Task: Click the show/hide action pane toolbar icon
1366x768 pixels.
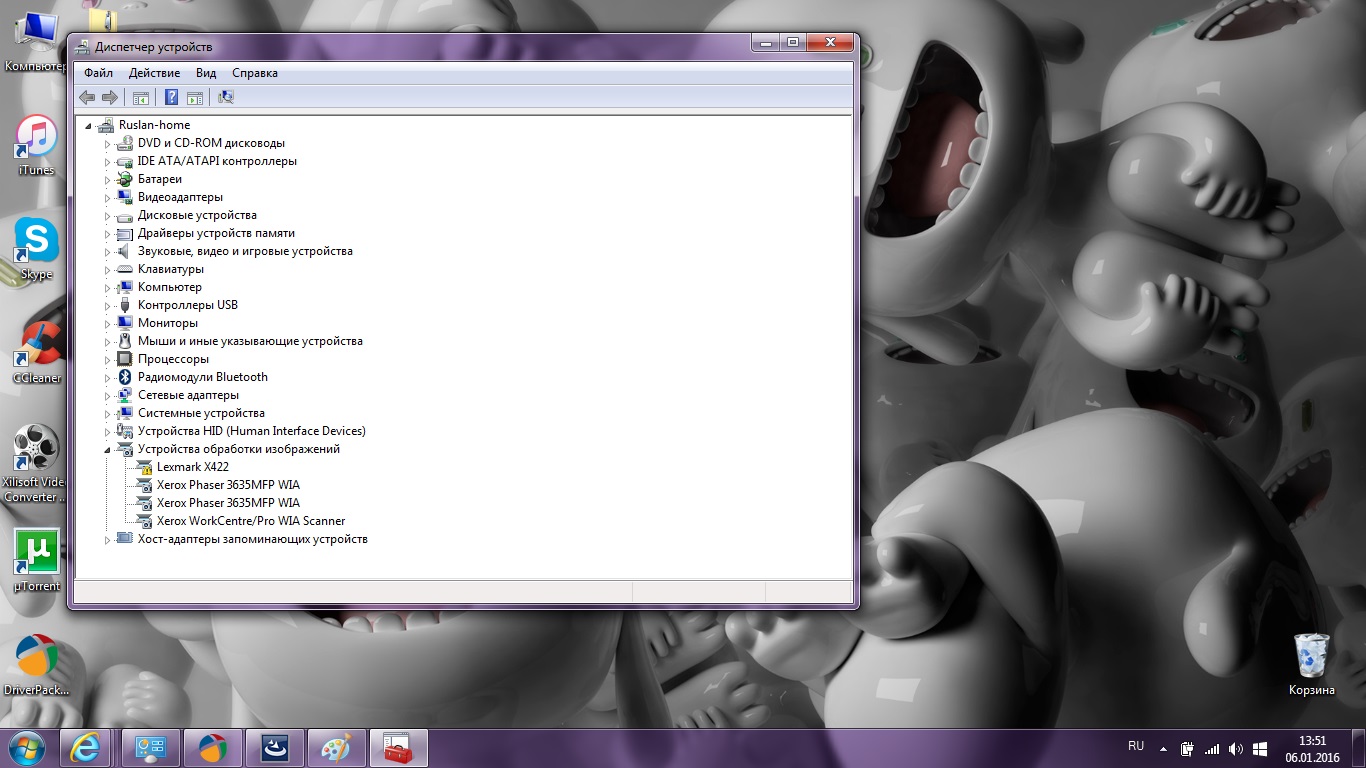Action: pyautogui.click(x=195, y=97)
